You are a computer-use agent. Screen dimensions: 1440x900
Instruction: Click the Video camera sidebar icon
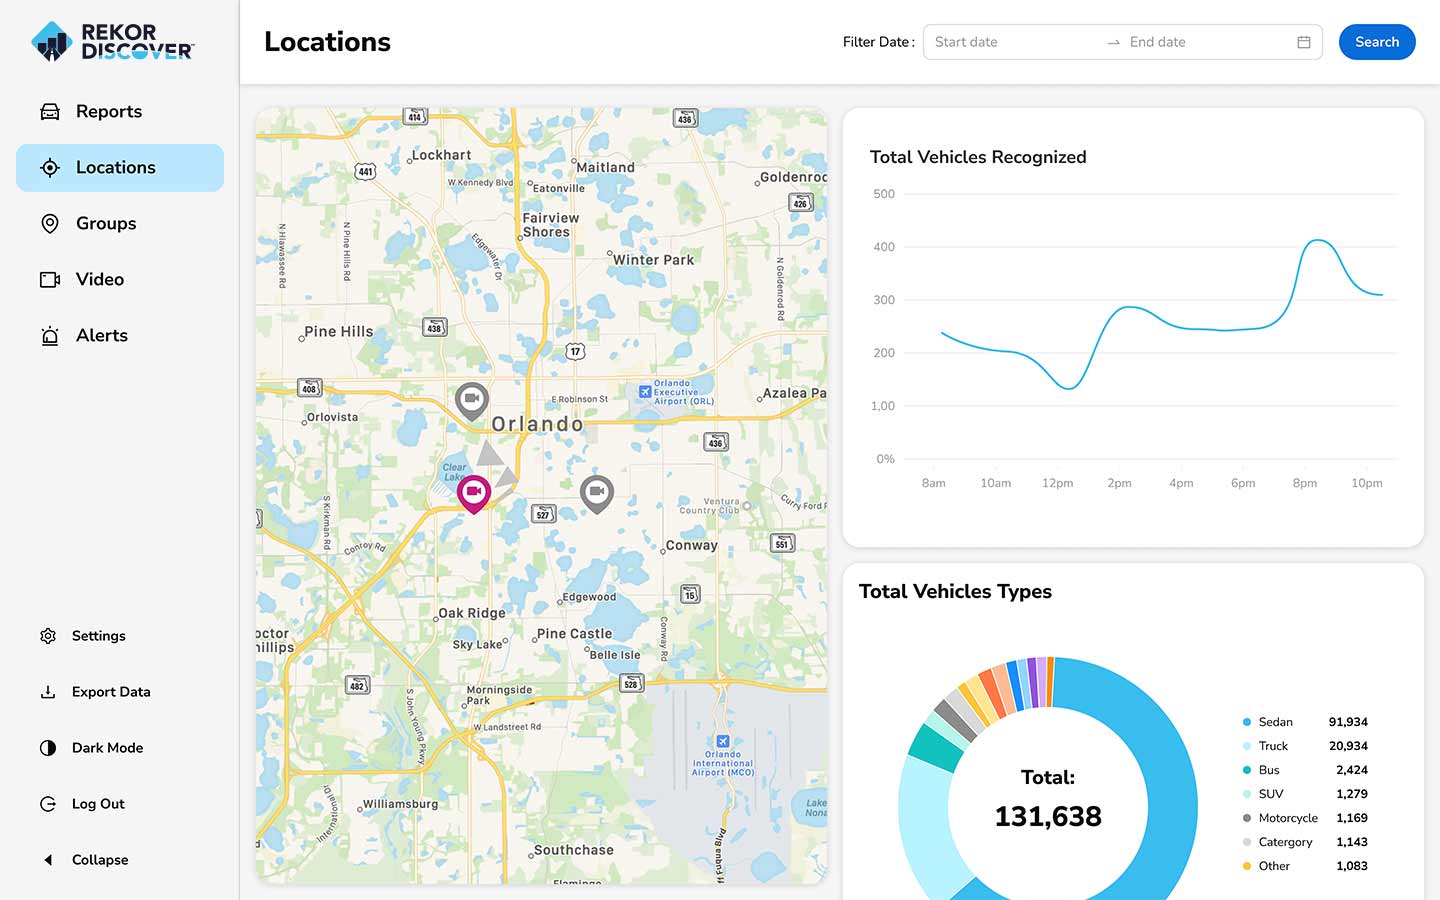[50, 279]
